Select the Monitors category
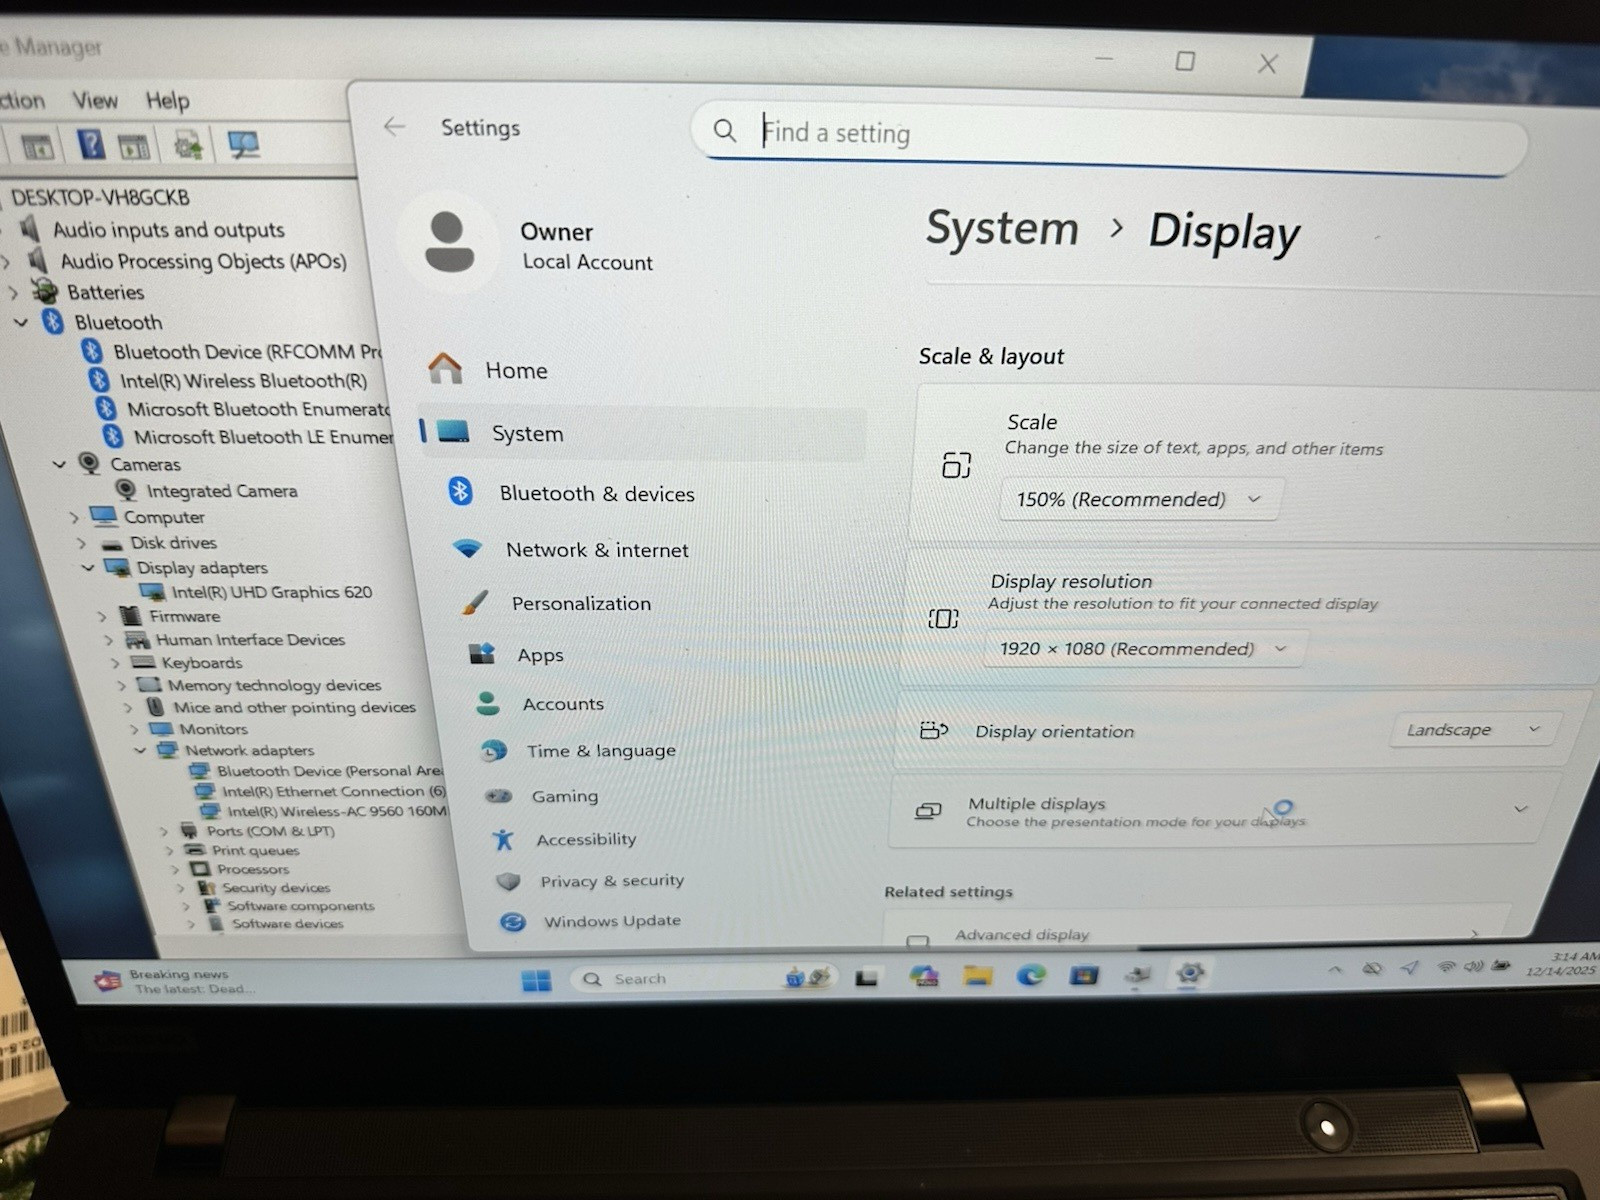Screen dimensions: 1600x1200 pyautogui.click(x=213, y=729)
